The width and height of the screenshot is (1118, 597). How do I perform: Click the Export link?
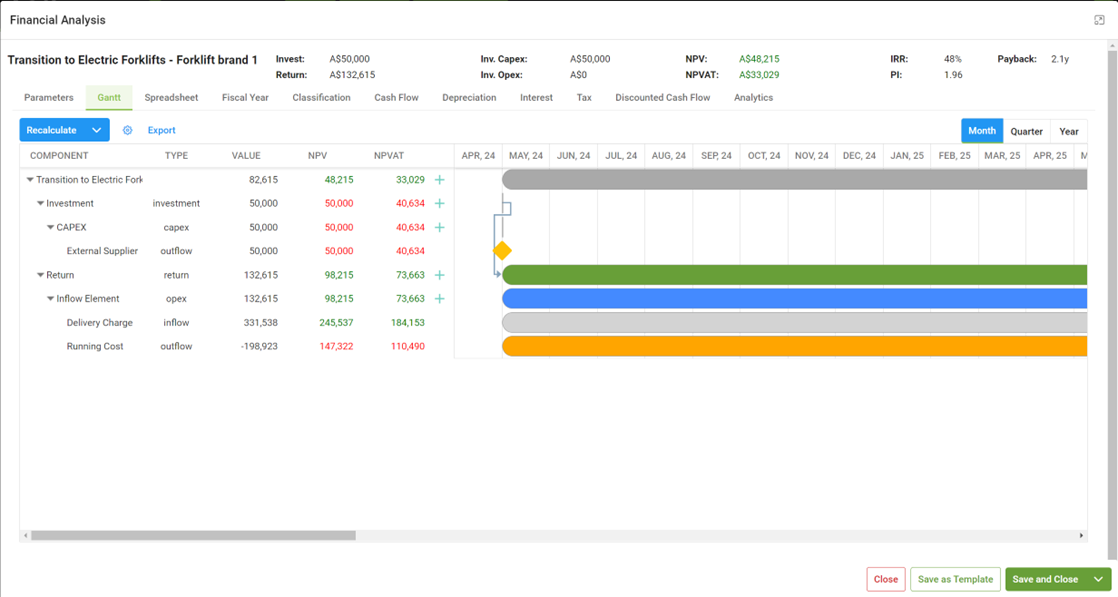point(162,129)
